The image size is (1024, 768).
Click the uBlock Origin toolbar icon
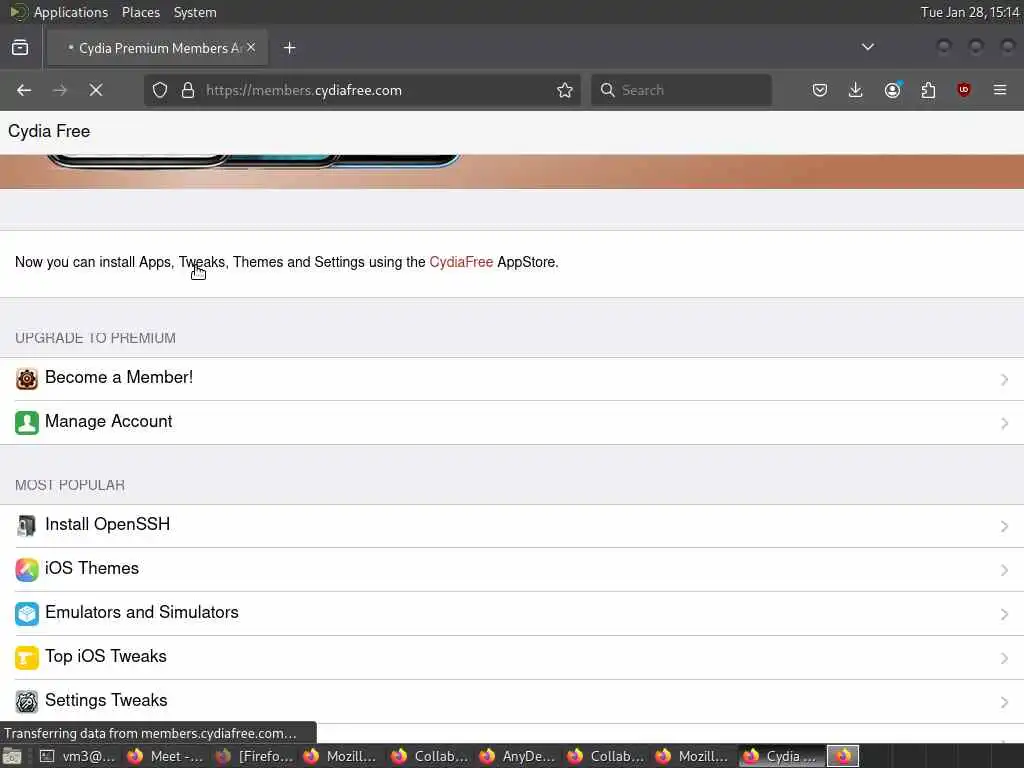(964, 90)
